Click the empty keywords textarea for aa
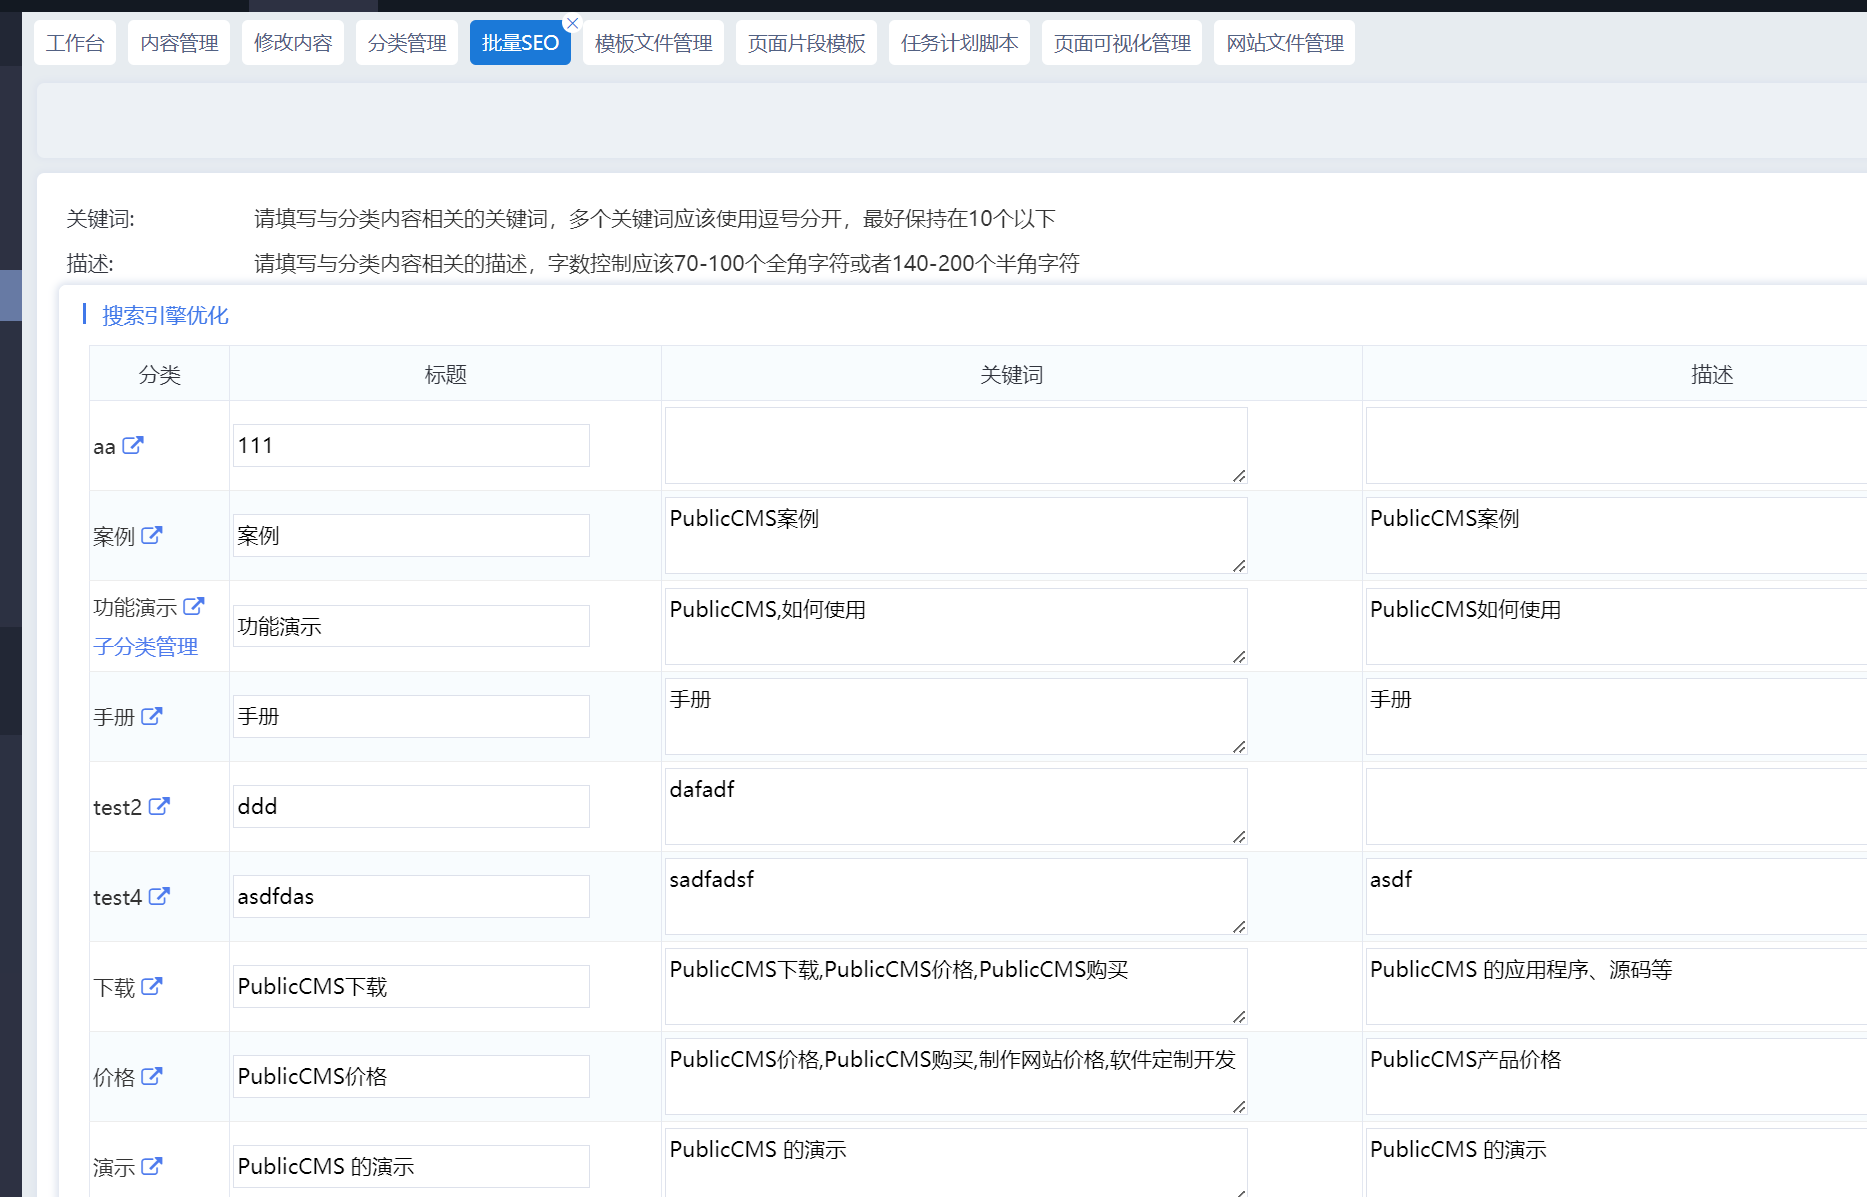 point(955,445)
